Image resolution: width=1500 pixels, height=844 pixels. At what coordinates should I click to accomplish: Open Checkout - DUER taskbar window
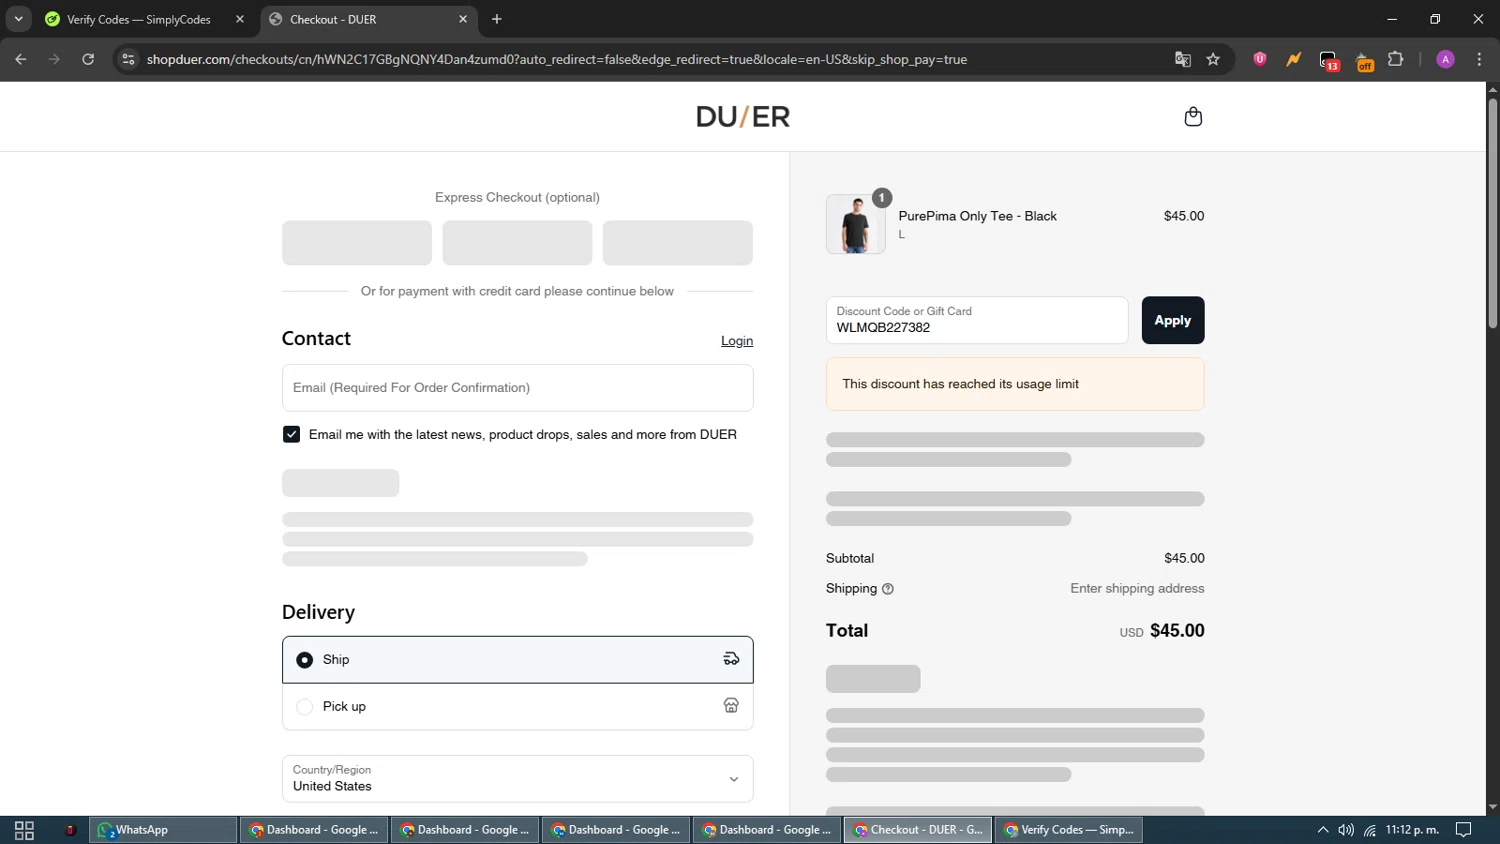(x=918, y=830)
